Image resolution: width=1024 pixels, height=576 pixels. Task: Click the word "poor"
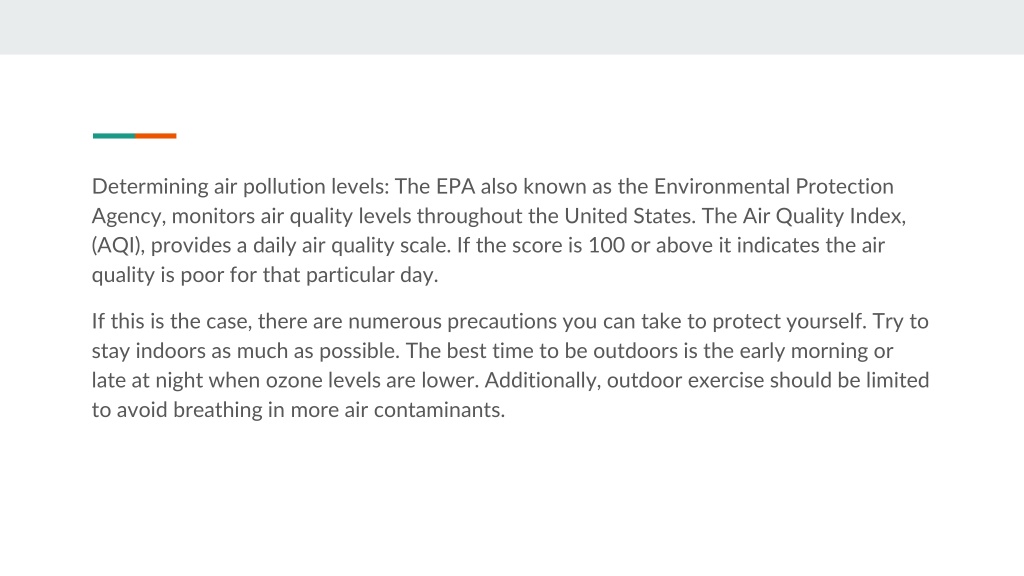point(202,276)
